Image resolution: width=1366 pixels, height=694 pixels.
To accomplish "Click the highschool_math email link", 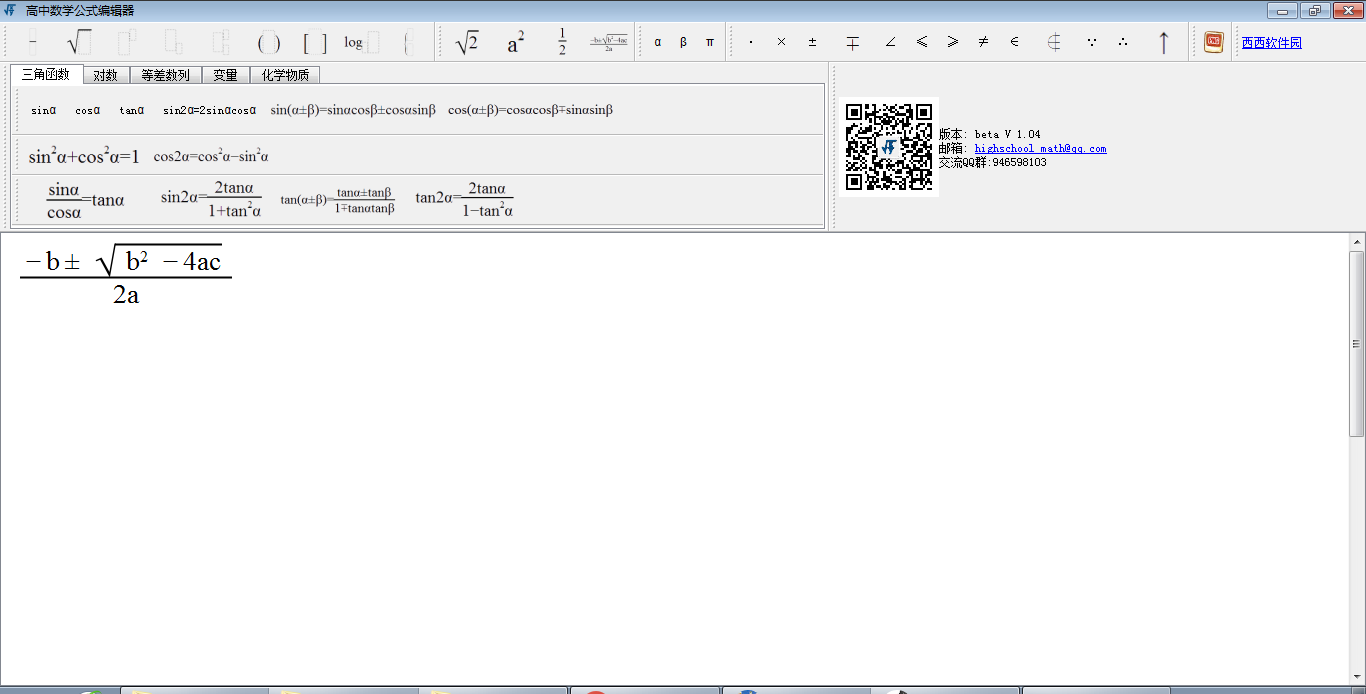I will coord(1040,148).
